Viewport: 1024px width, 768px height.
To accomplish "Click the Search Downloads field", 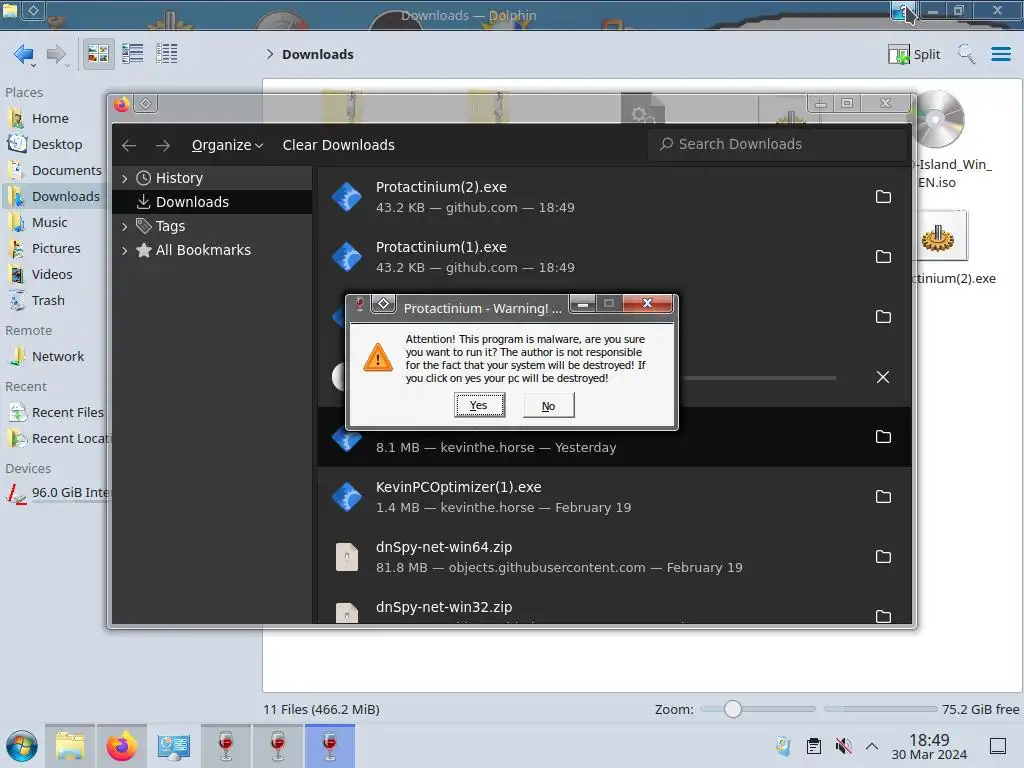I will 777,144.
